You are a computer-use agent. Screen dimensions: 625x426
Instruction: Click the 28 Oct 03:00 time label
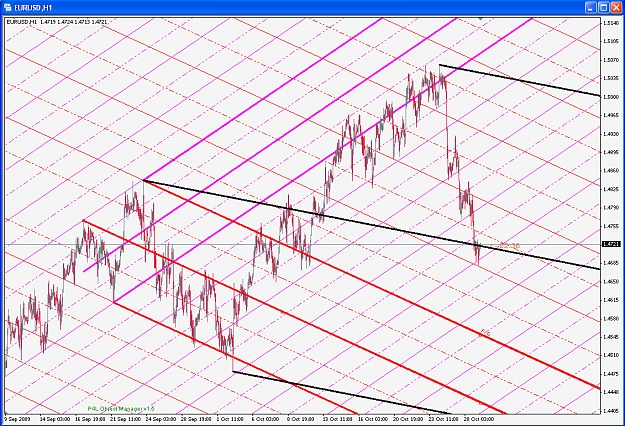479,419
